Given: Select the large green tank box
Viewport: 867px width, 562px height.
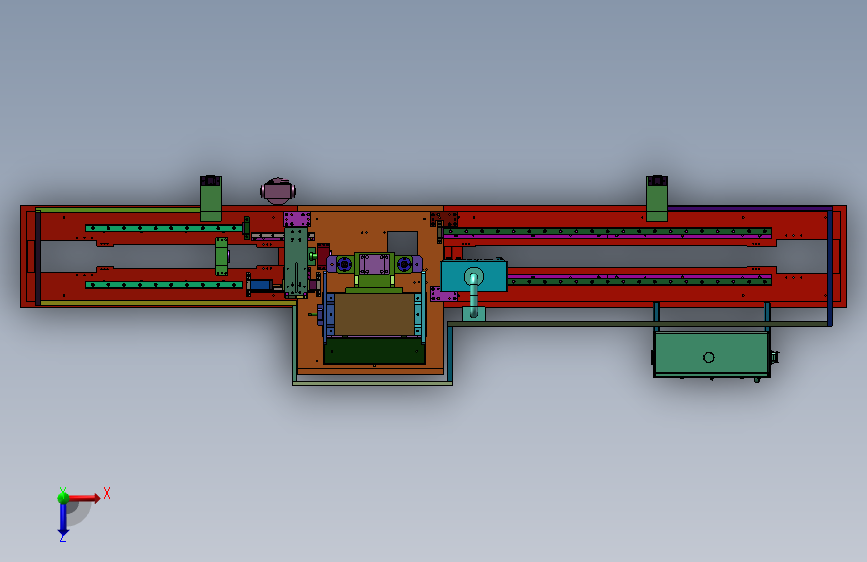Looking at the screenshot, I should click(x=711, y=355).
